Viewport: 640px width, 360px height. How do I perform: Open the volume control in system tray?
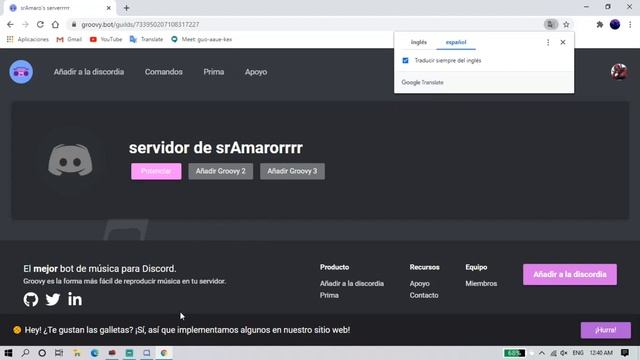564,353
